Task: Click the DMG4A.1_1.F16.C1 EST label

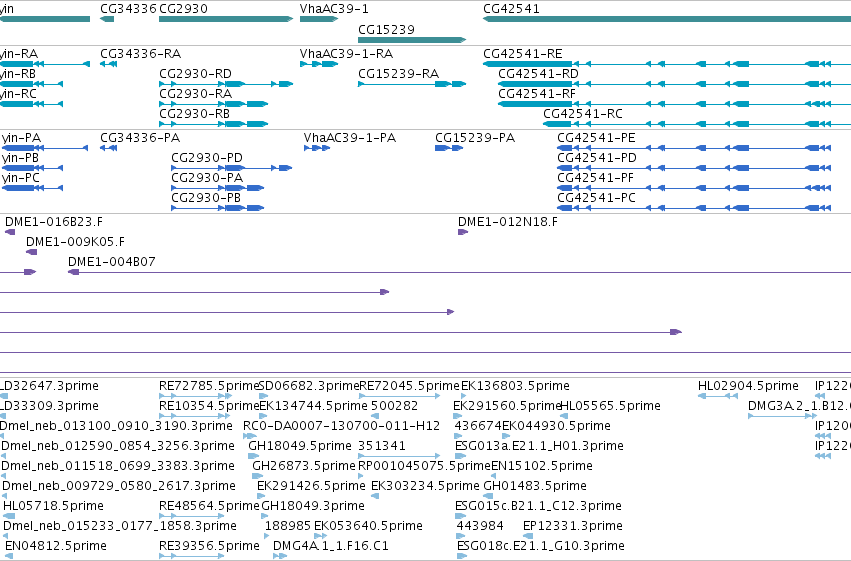Action: click(x=331, y=546)
